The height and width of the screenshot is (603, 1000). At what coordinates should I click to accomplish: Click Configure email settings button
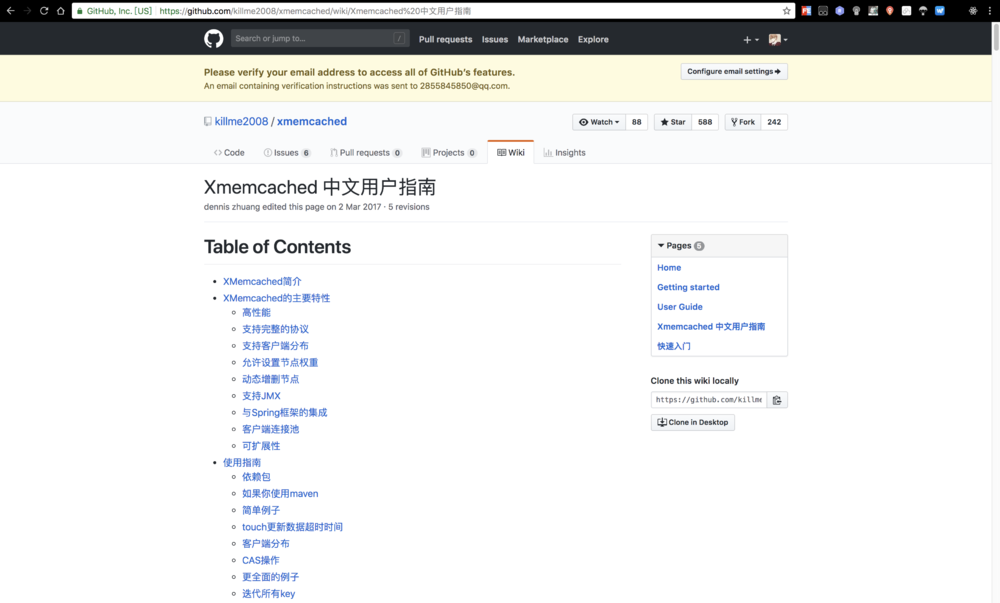point(734,71)
